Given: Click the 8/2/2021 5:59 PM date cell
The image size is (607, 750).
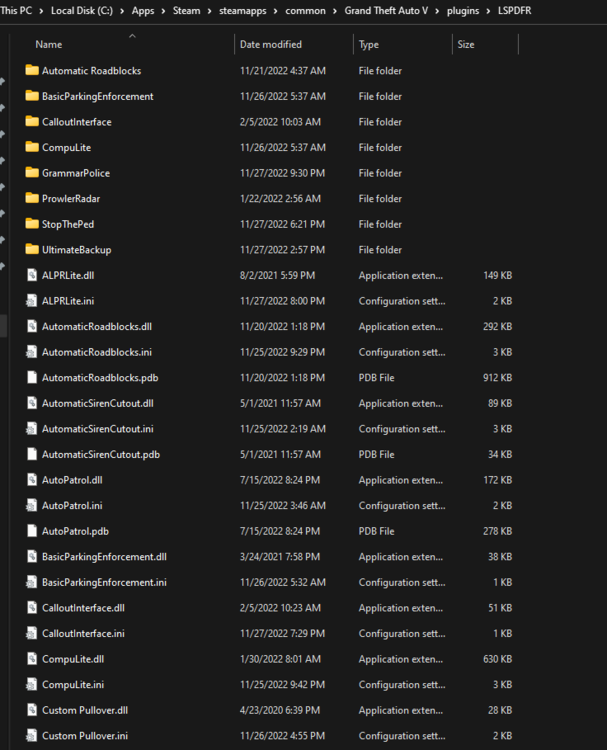Looking at the screenshot, I should pyautogui.click(x=277, y=275).
